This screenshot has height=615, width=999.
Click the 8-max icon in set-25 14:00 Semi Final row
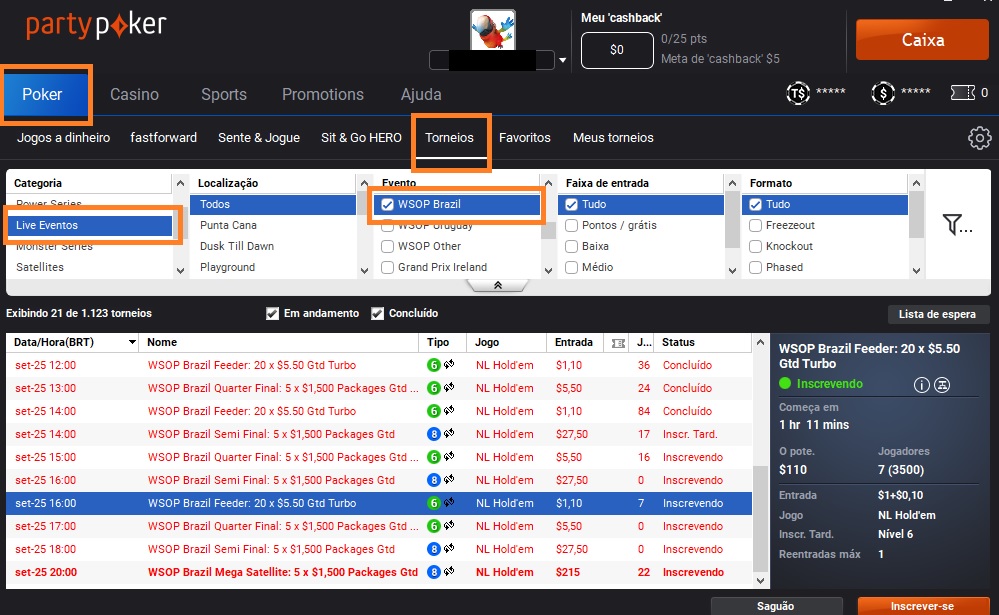point(433,434)
